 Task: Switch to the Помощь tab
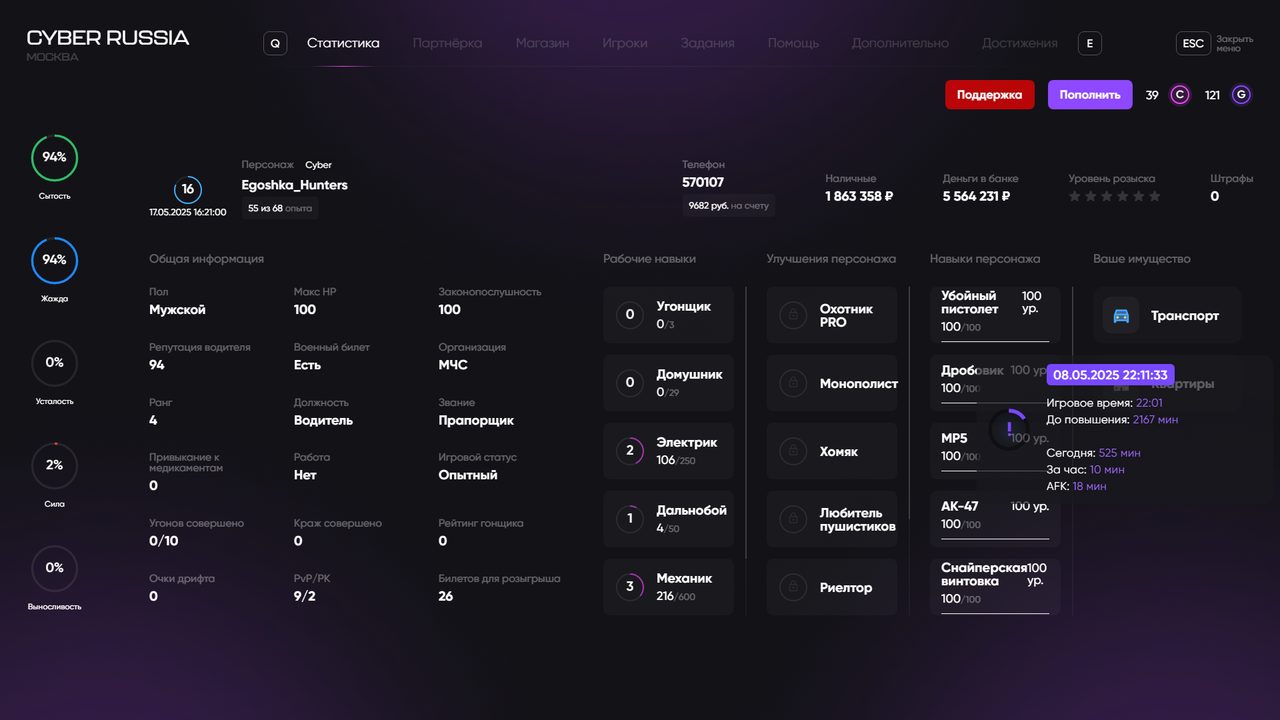[793, 43]
